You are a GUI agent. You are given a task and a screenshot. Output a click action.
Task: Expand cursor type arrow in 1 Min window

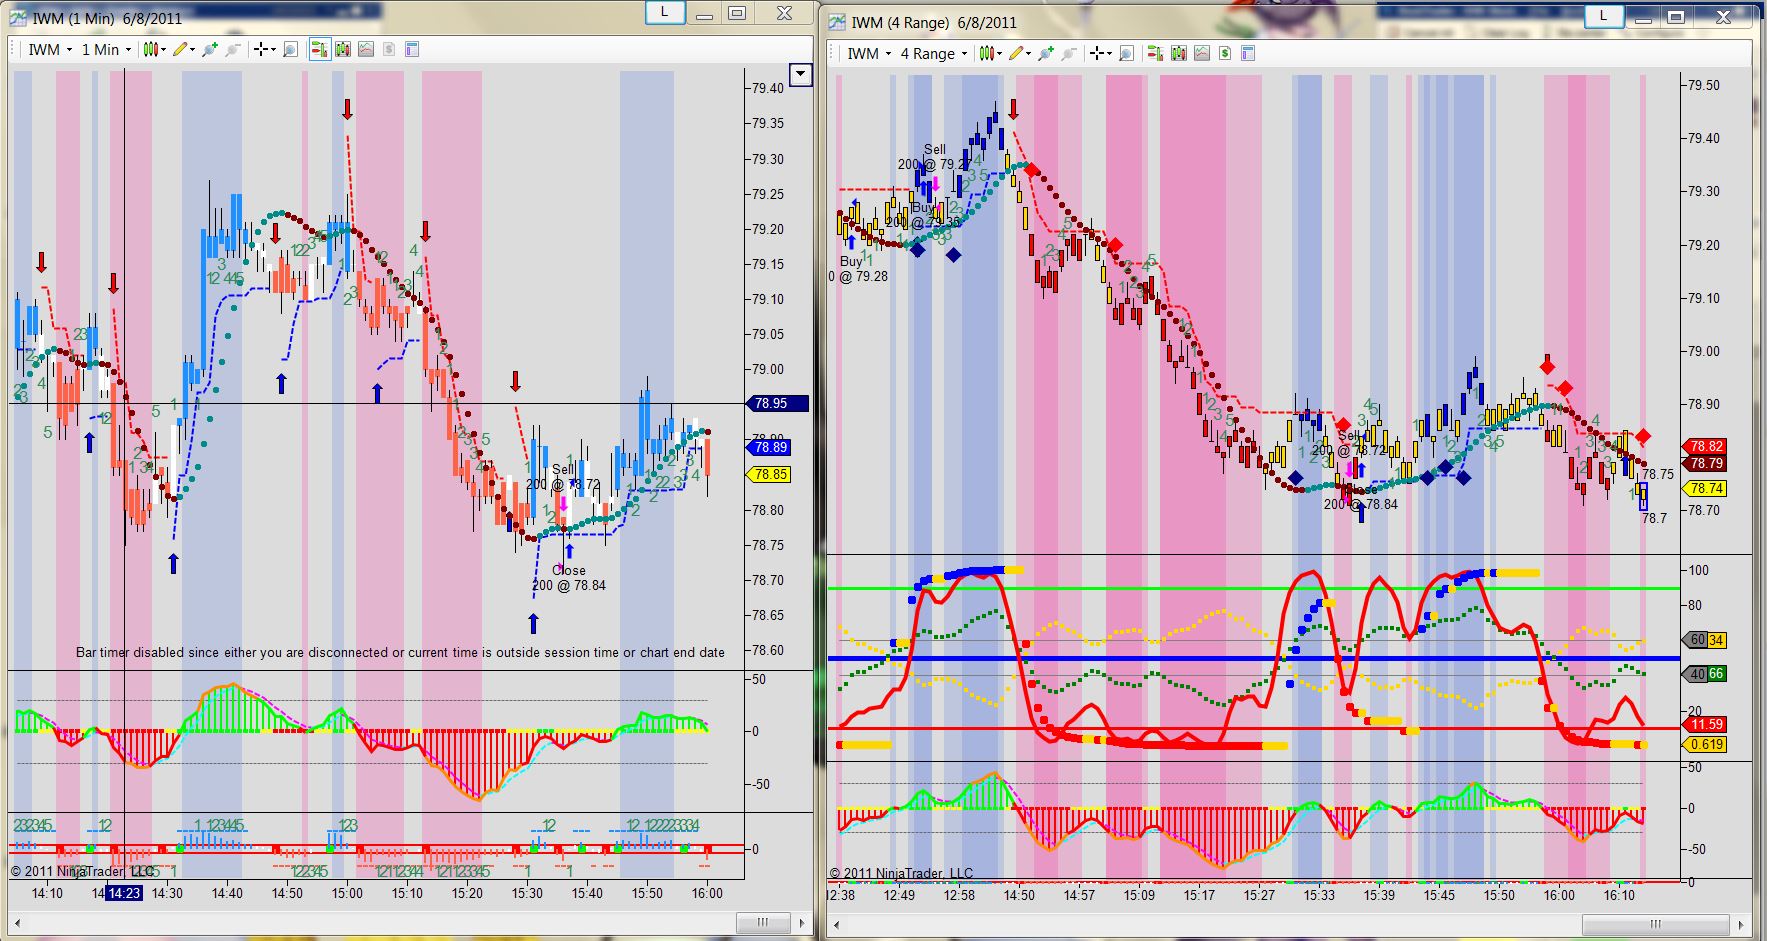273,50
